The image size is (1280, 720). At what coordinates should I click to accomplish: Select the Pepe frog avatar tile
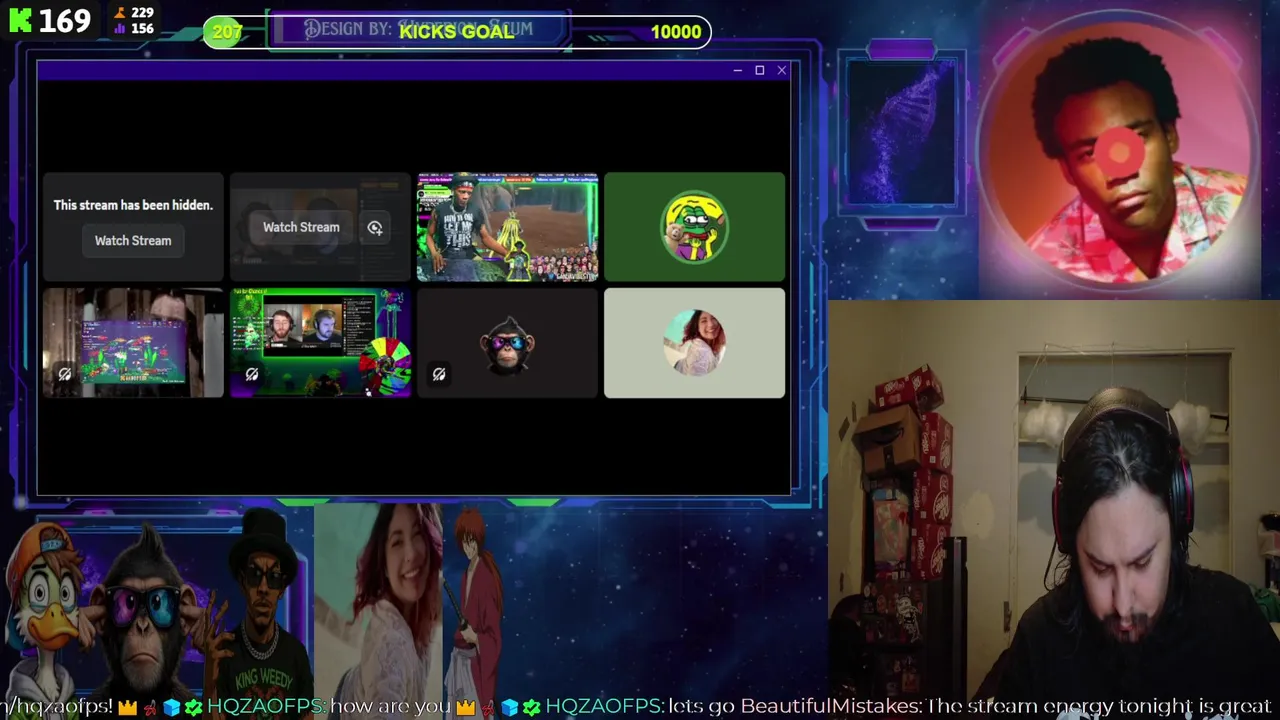point(694,227)
